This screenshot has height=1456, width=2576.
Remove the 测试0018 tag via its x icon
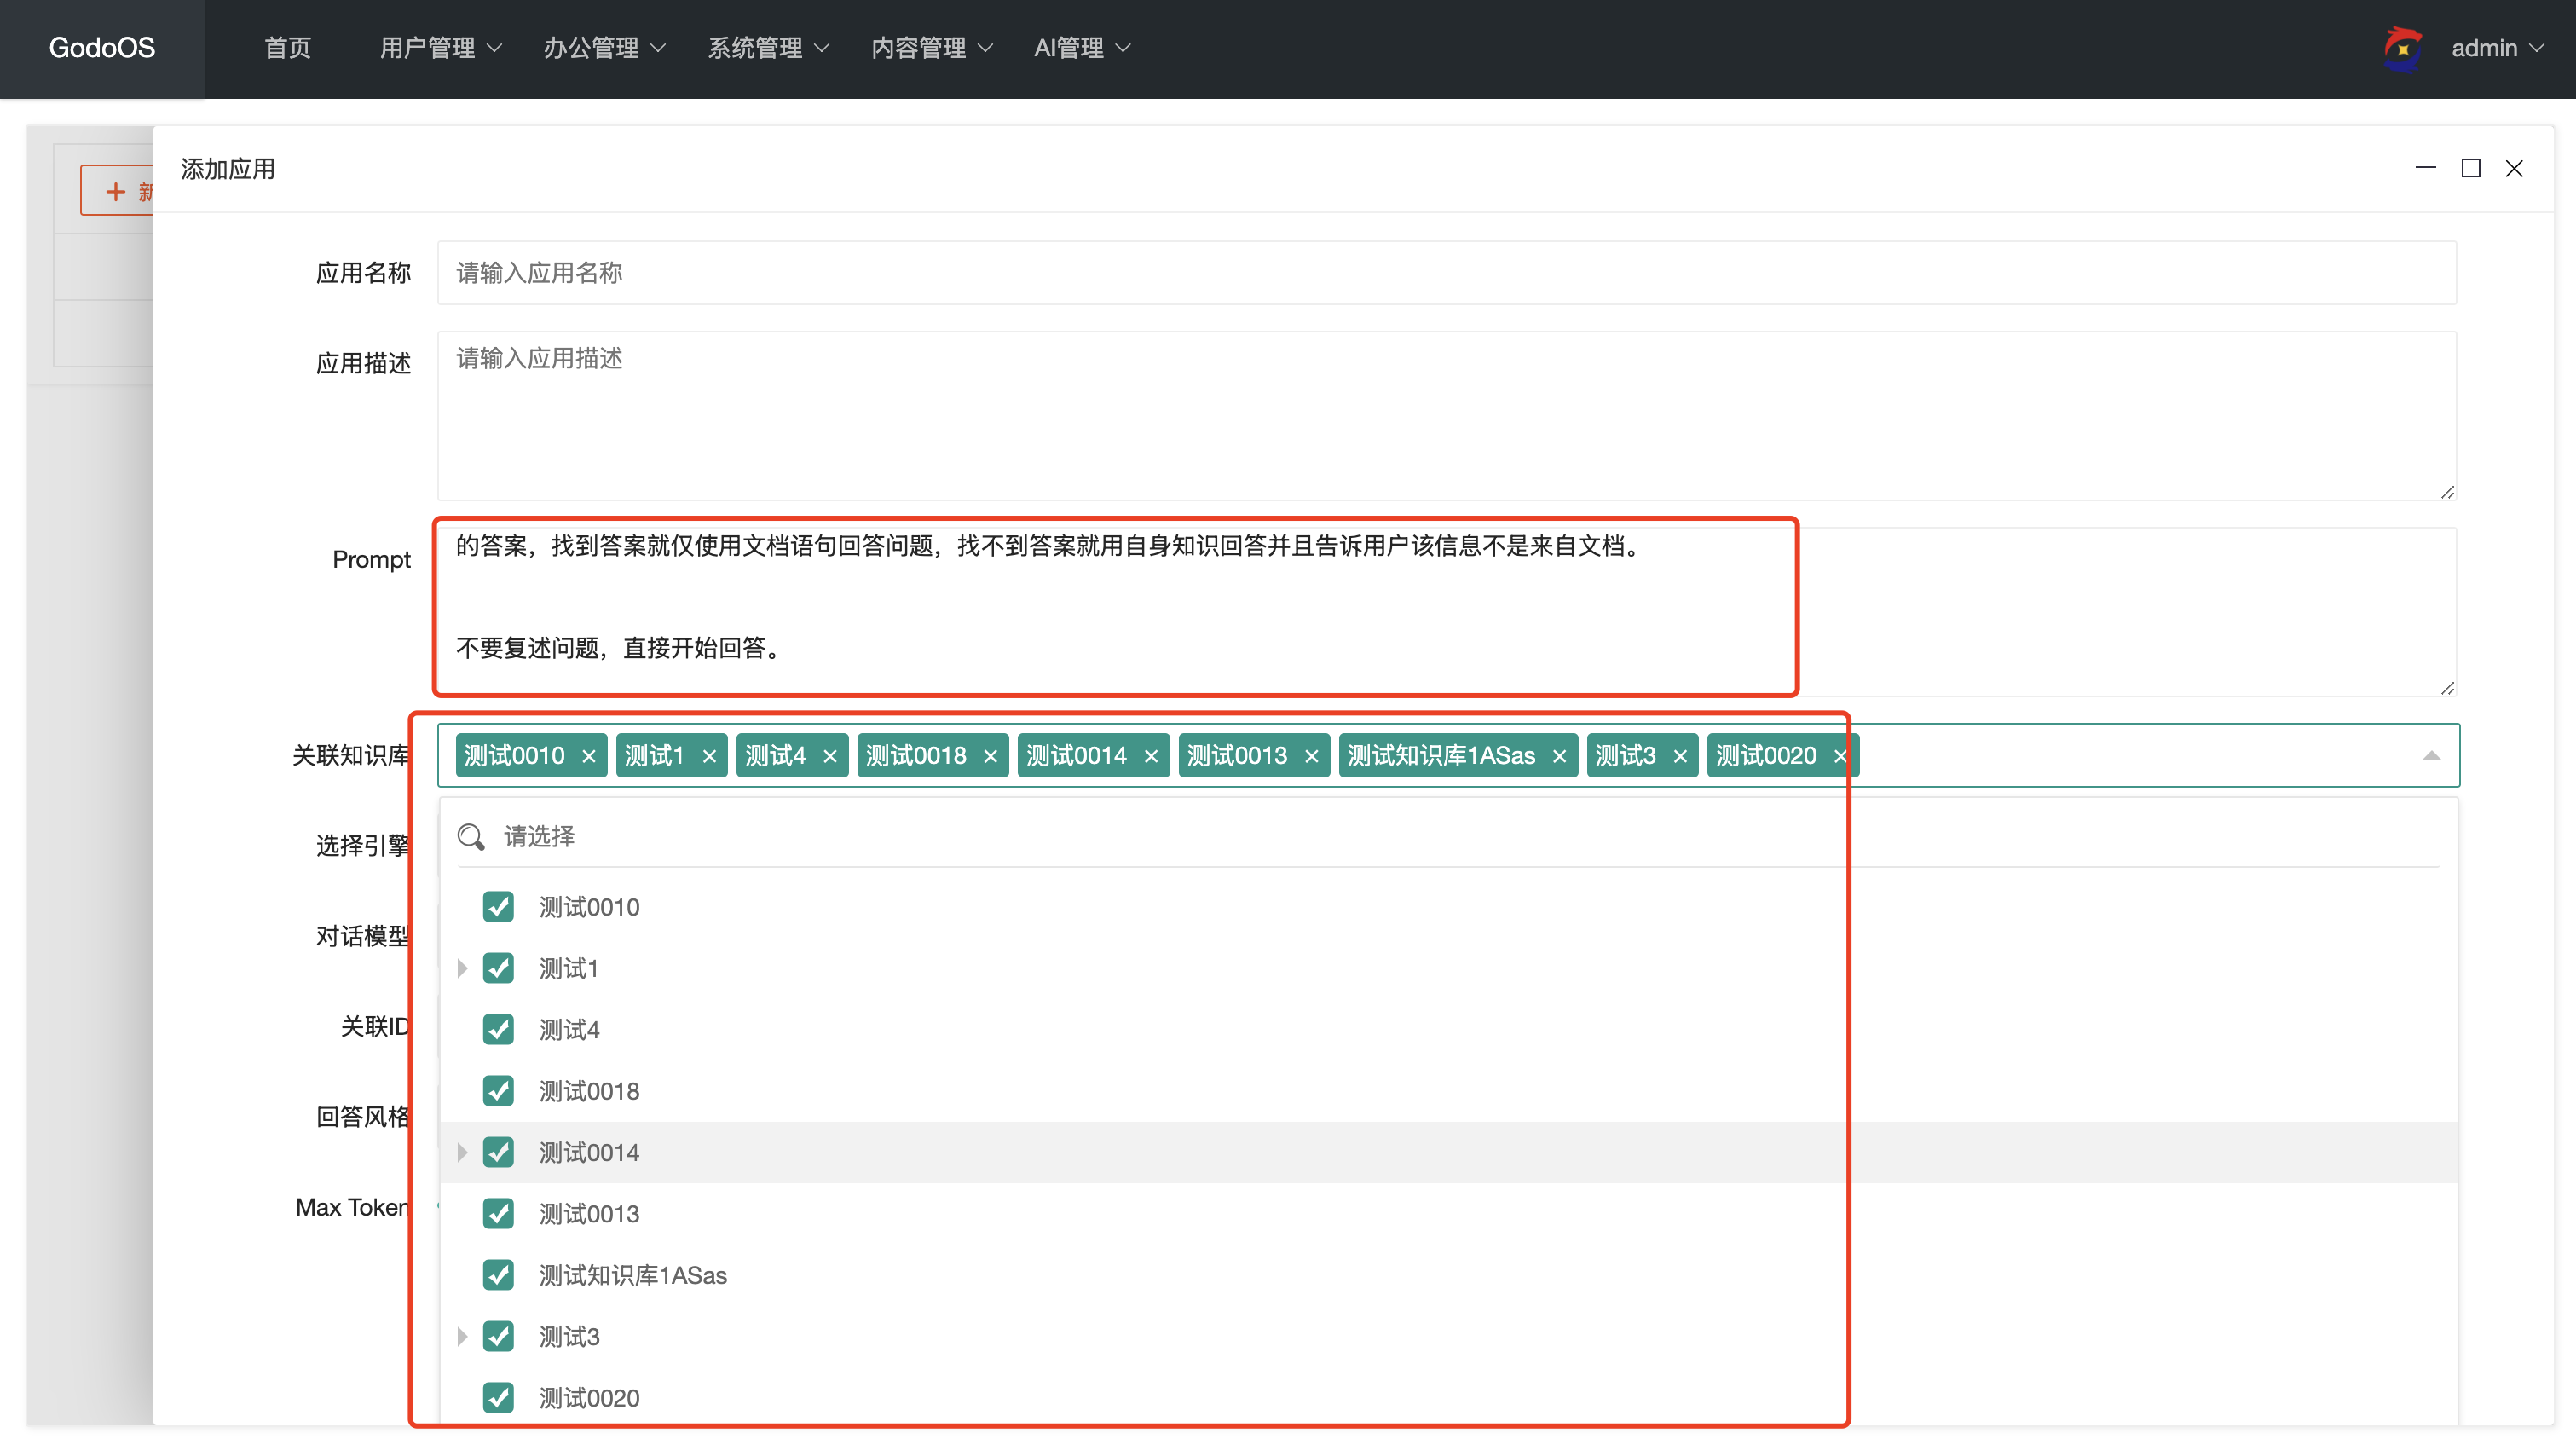(990, 756)
